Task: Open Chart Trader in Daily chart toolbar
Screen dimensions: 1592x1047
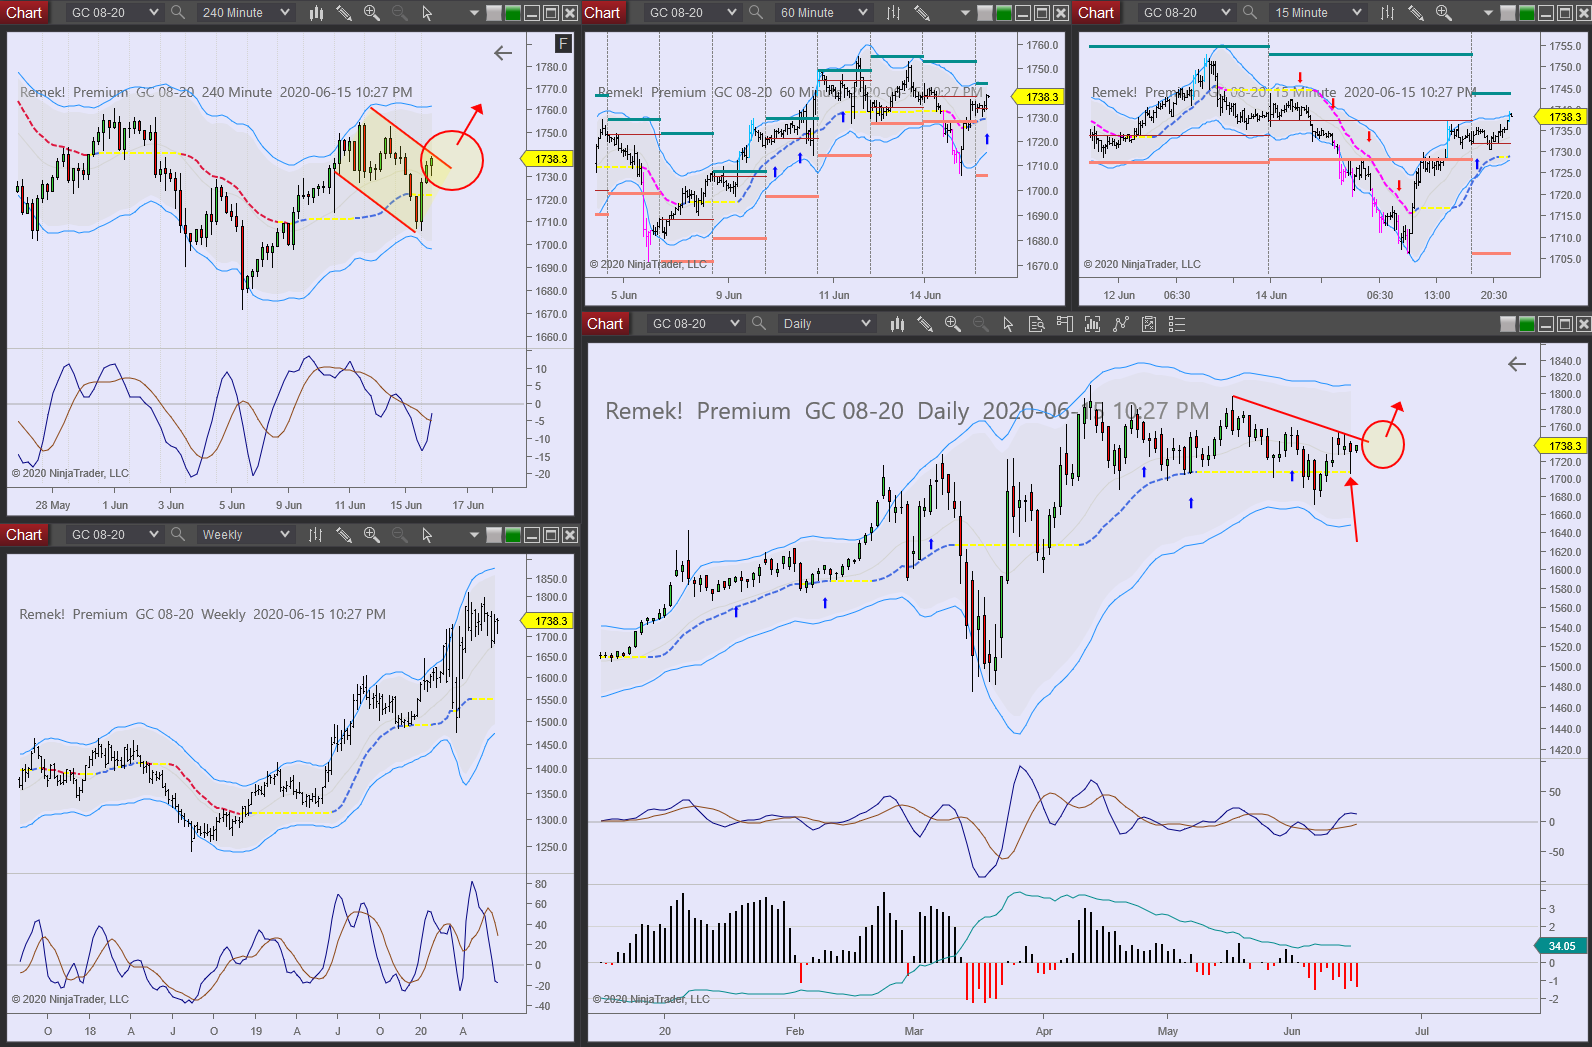Action: point(1065,324)
